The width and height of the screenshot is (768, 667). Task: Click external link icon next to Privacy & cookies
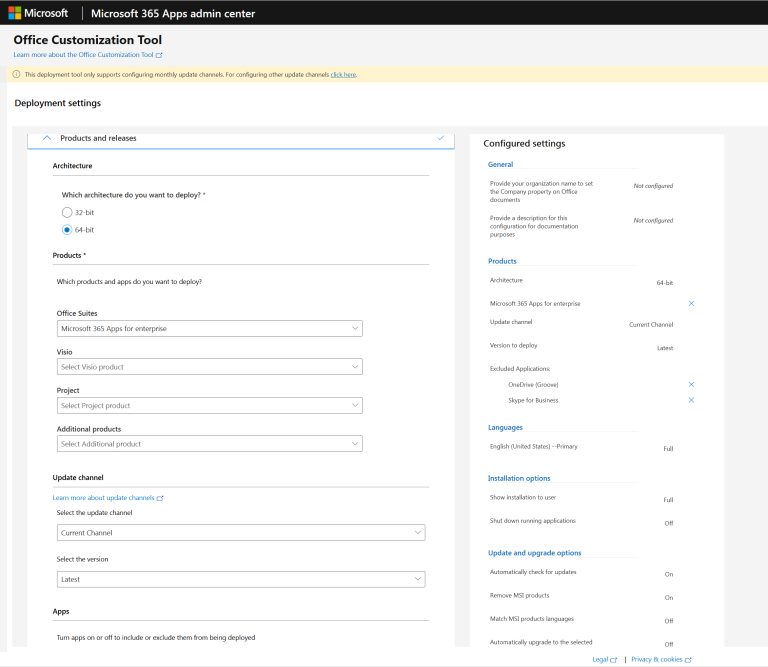click(x=688, y=660)
